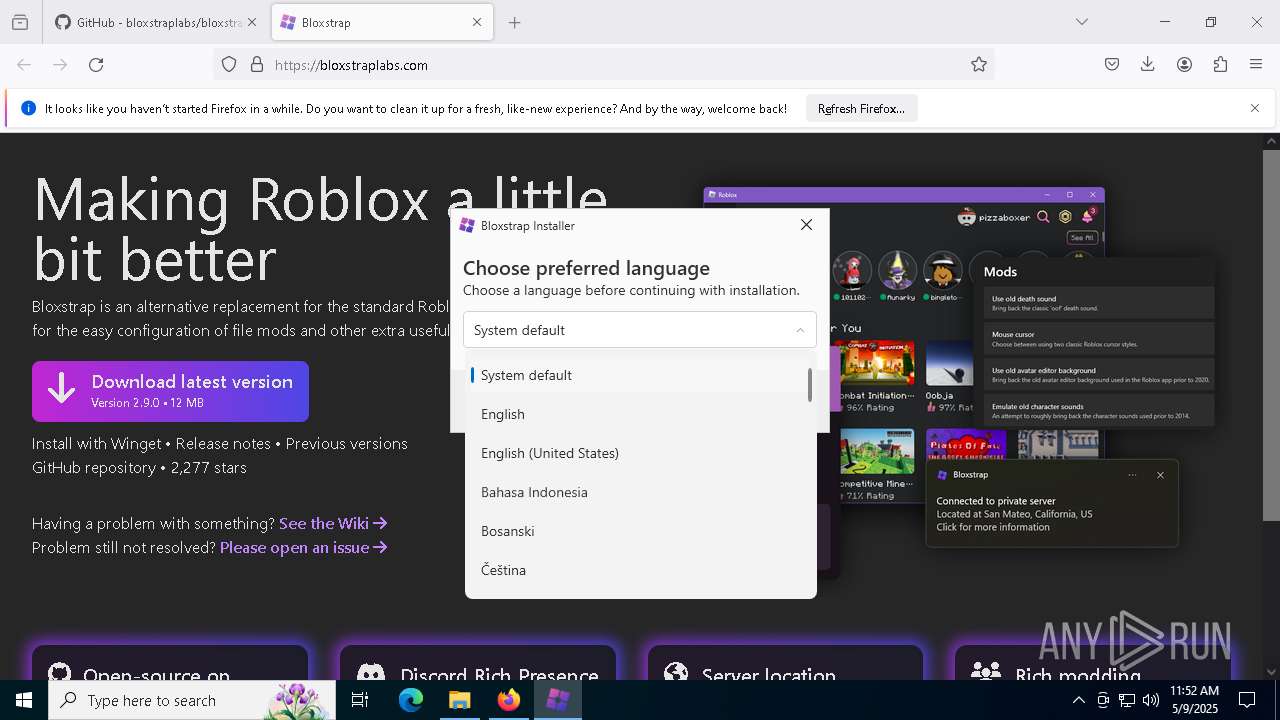Click the page vertical scrollbar

(1271, 335)
